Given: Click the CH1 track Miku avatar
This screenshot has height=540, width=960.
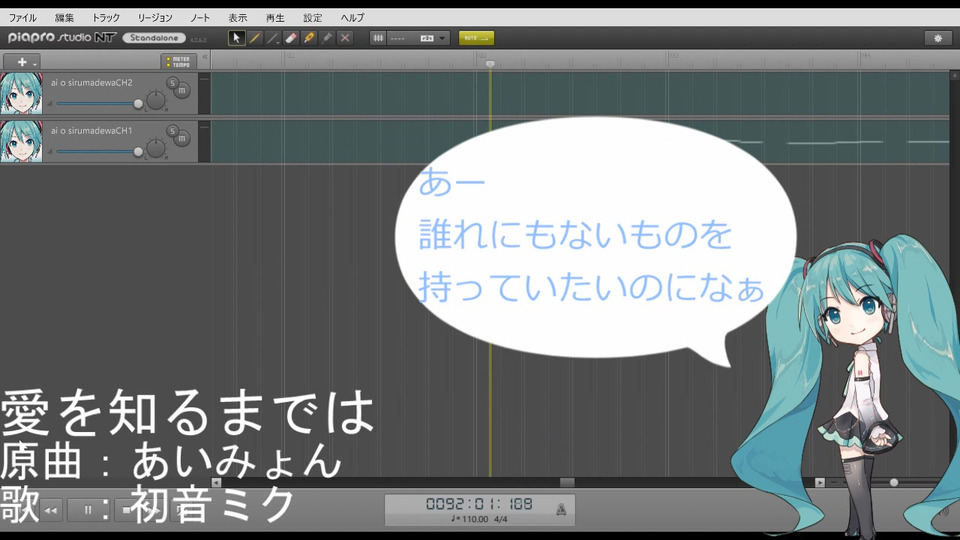Looking at the screenshot, I should point(21,141).
